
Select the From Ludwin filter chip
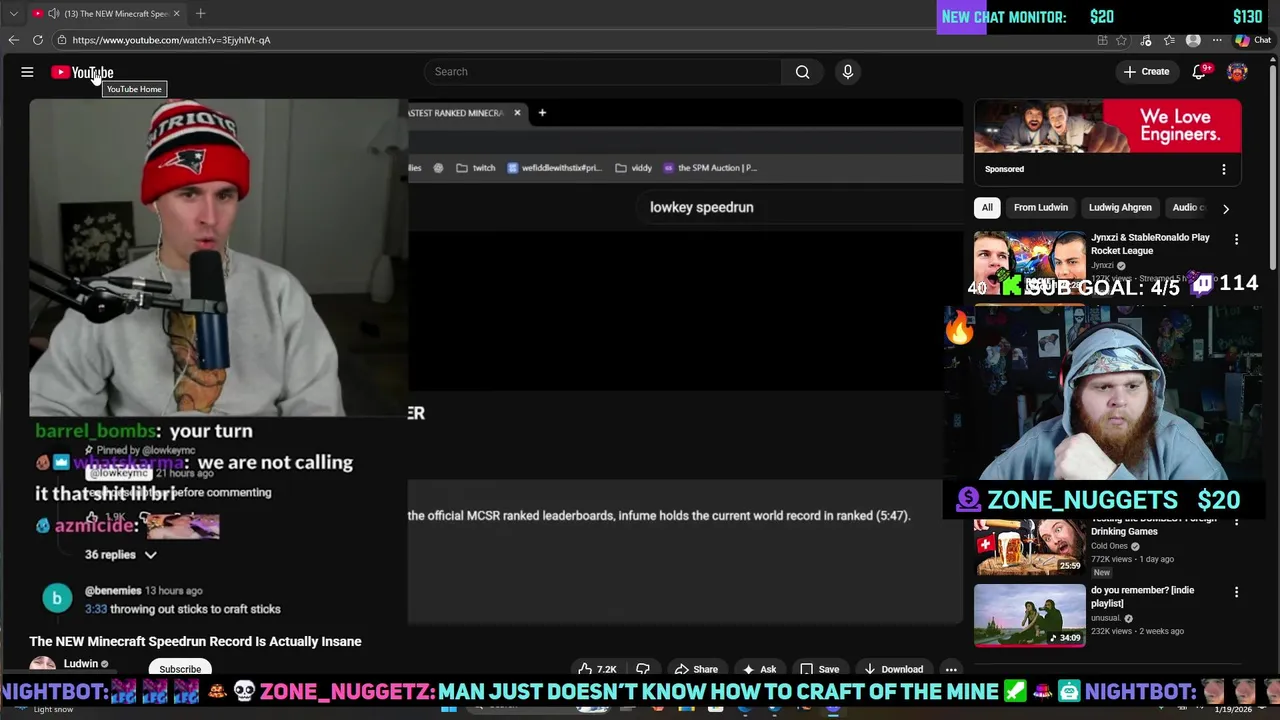click(x=1041, y=208)
